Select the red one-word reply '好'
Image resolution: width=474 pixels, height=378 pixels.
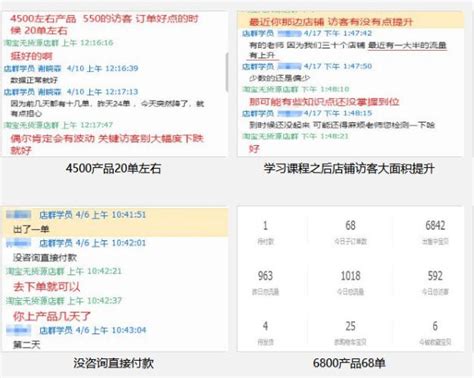pos(254,149)
